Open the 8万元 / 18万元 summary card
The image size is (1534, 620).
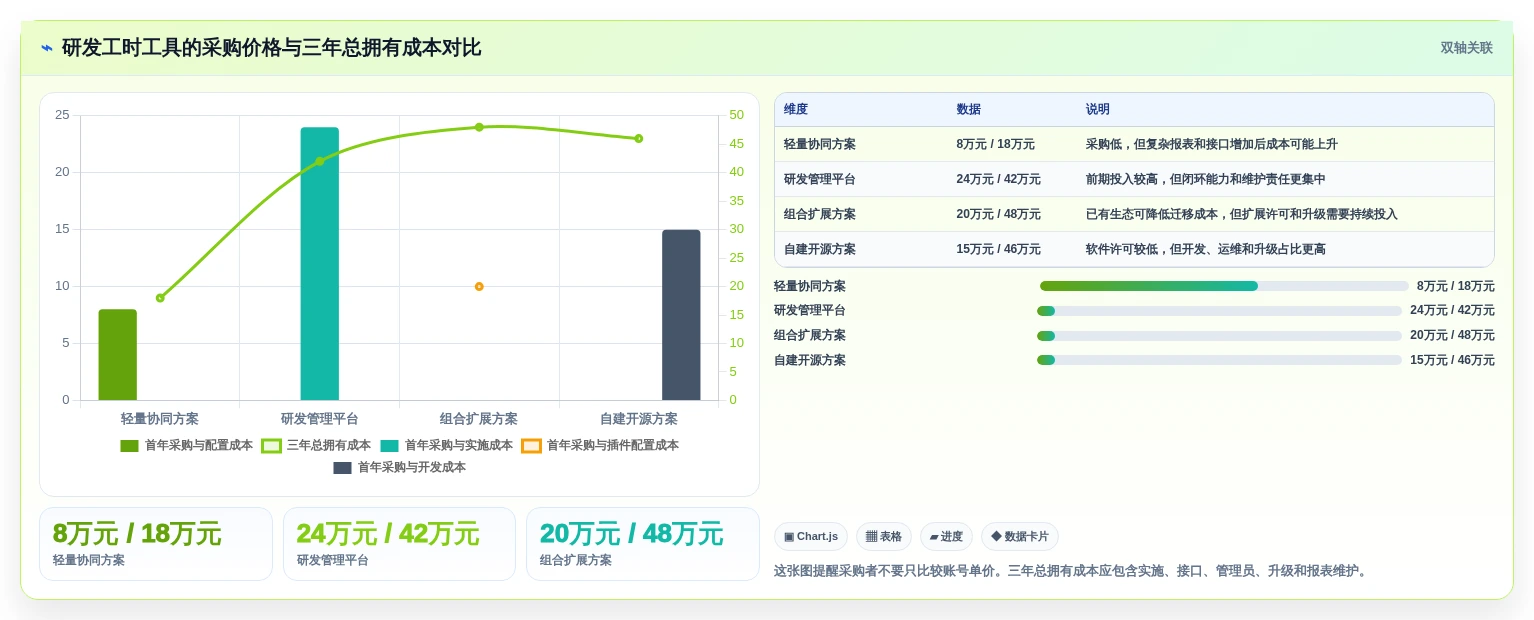click(156, 544)
